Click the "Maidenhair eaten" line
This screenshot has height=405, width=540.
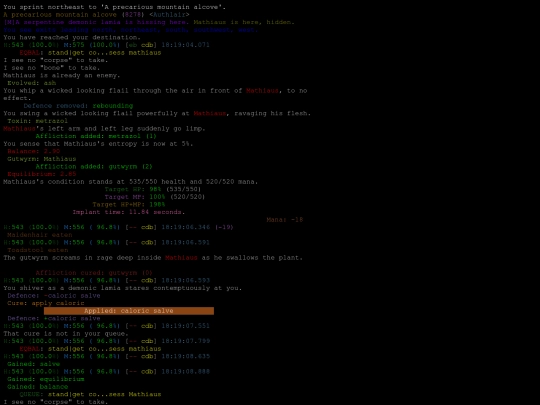[x=40, y=235]
